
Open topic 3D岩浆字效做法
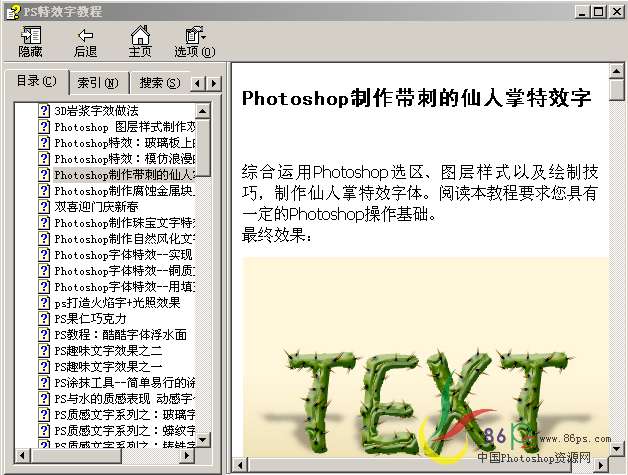coord(97,111)
